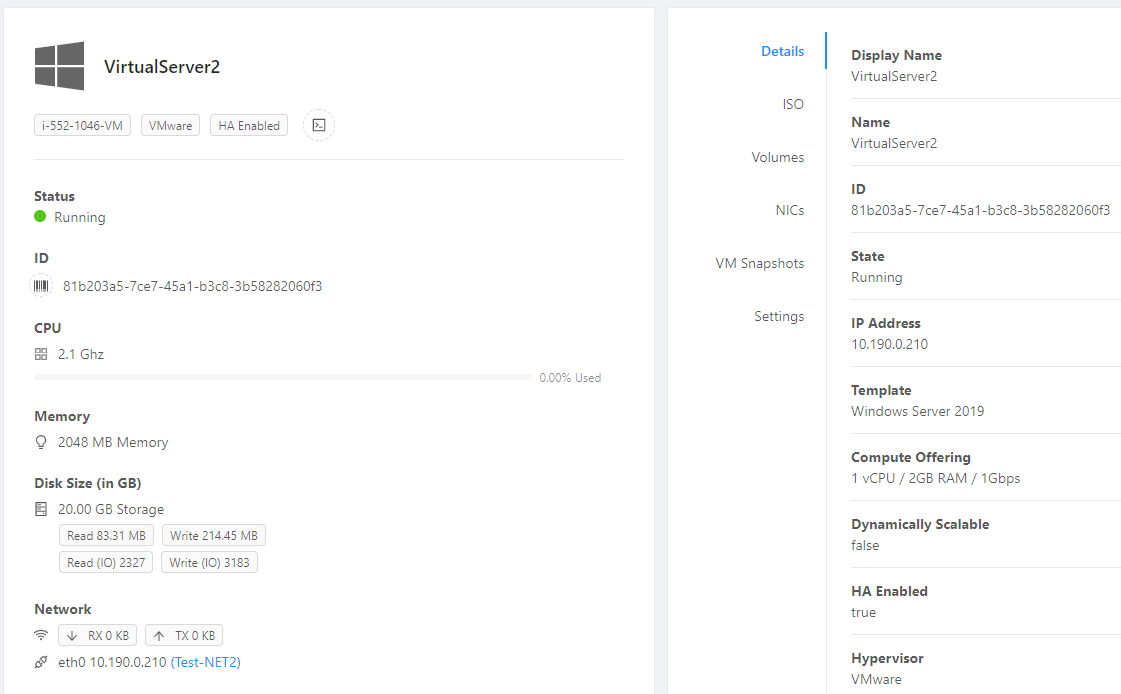The width and height of the screenshot is (1121, 694).
Task: Click the storage icon beside 20.00 GB Storage
Action: [40, 508]
